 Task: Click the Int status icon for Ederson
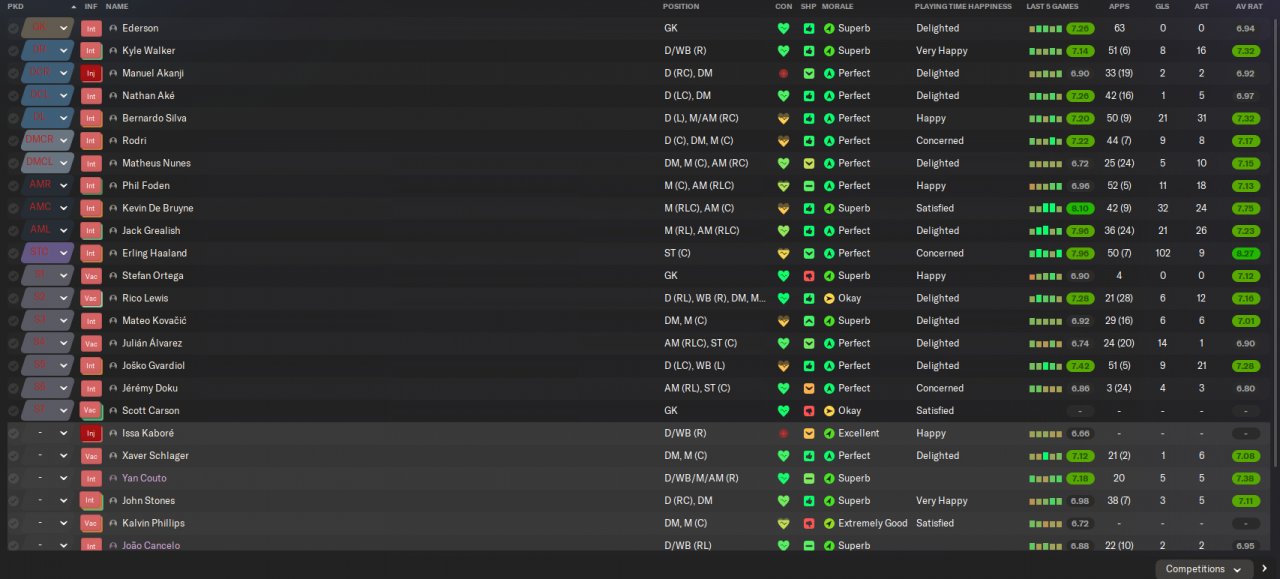pyautogui.click(x=91, y=28)
